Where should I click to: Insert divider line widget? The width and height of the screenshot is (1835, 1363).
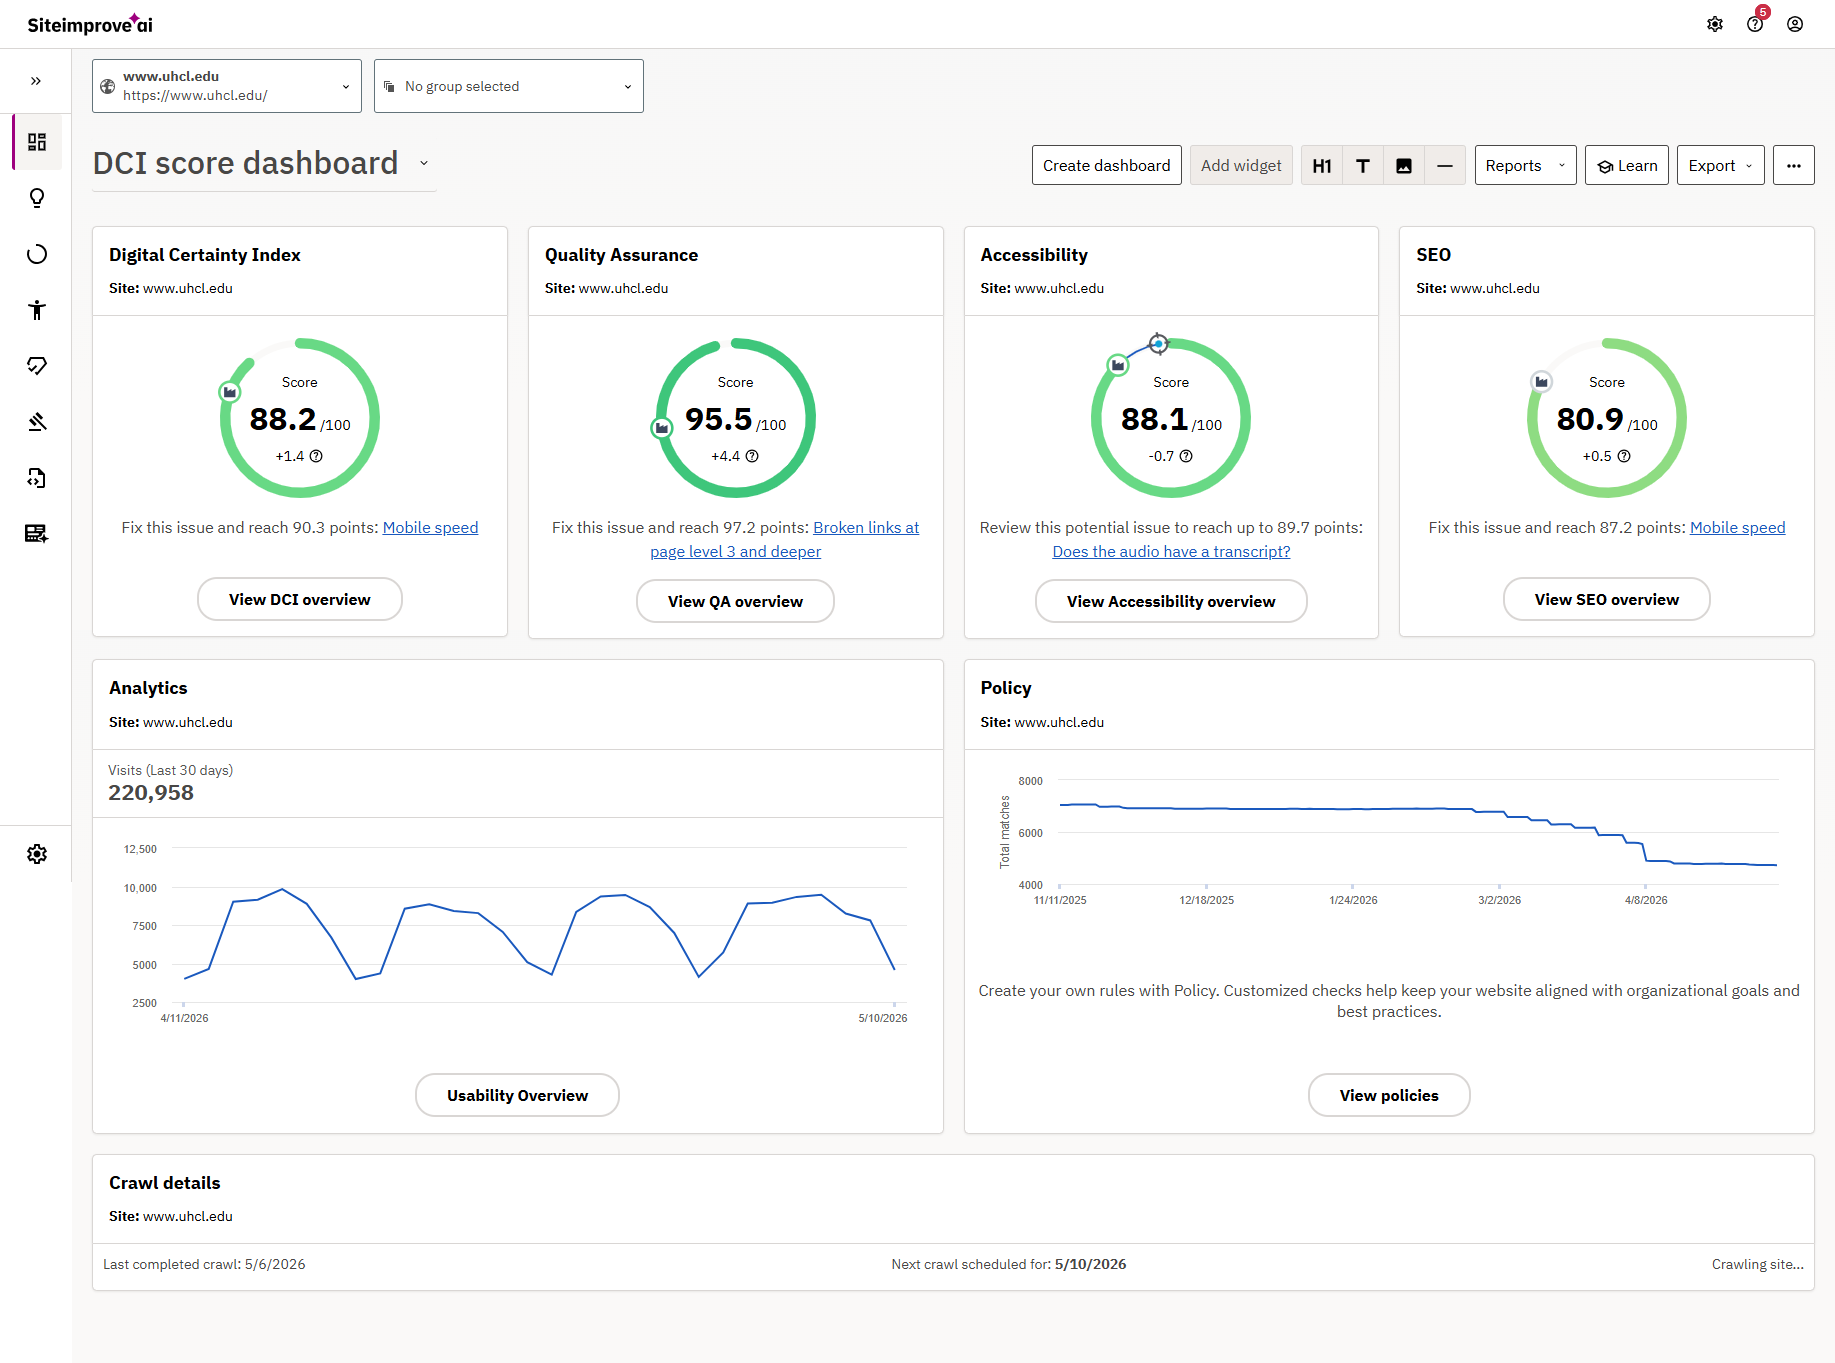click(x=1445, y=165)
